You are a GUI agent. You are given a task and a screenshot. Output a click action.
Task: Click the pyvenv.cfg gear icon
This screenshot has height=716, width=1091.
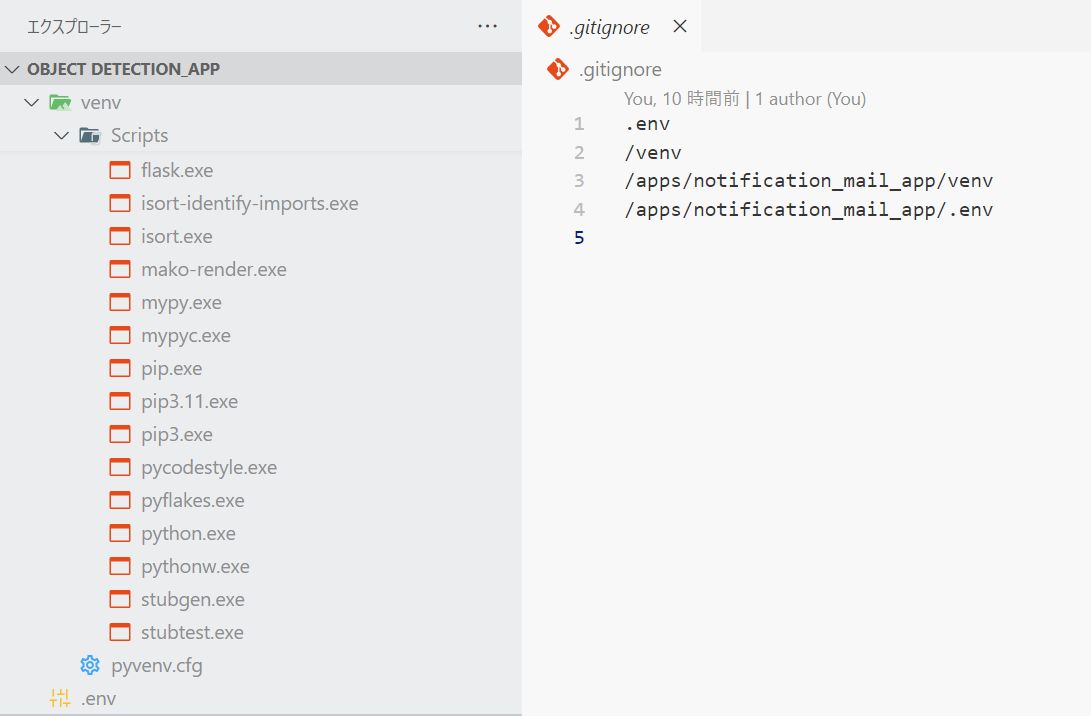(x=90, y=665)
